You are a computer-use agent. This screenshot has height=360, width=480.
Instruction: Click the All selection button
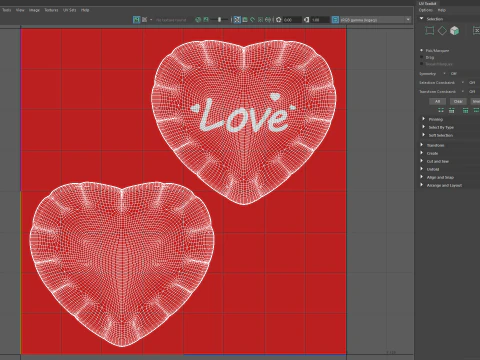click(x=437, y=101)
